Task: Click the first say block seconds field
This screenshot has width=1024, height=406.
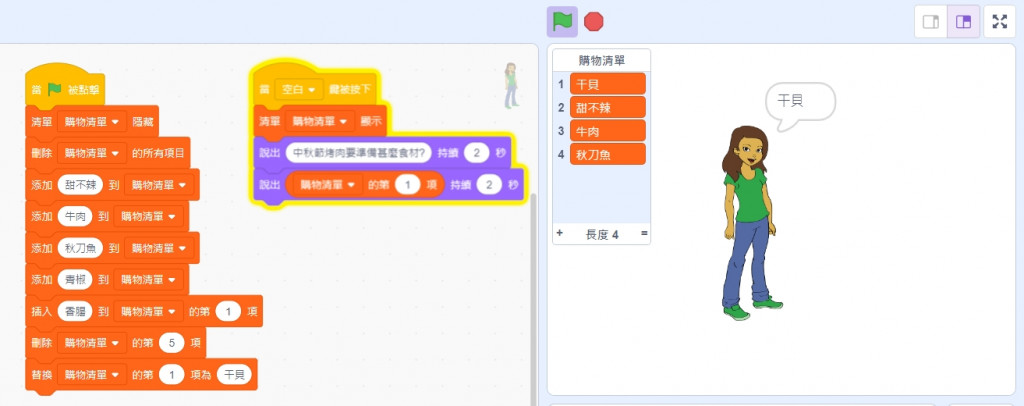Action: [477, 153]
